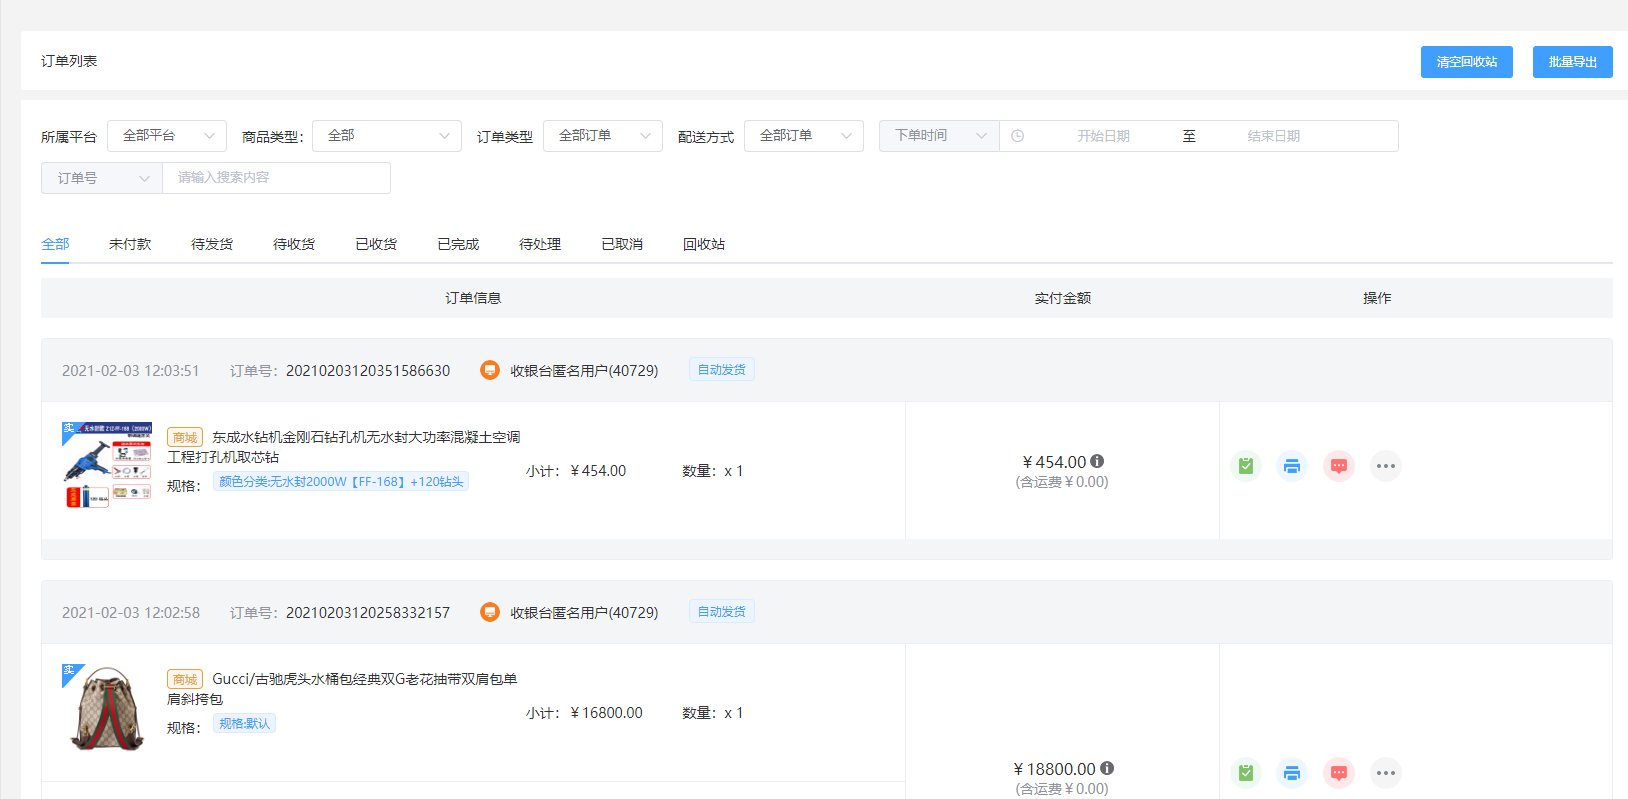Switch to 回收站 tab
The image size is (1628, 799).
click(704, 244)
